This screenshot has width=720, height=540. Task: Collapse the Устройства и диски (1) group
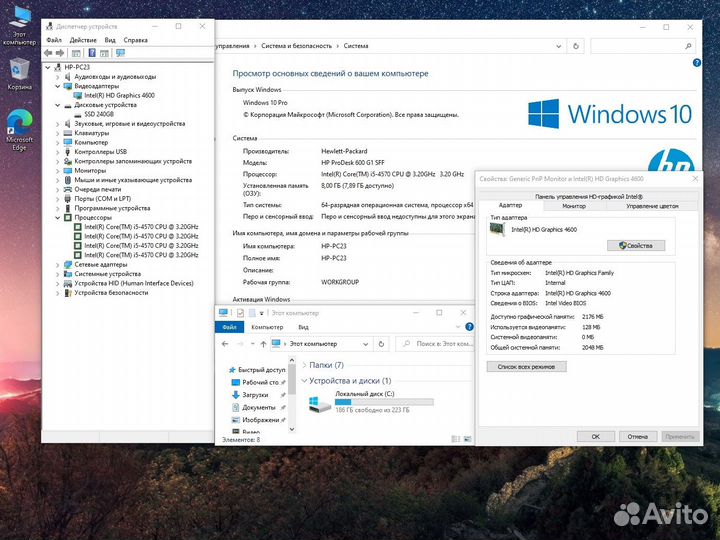pyautogui.click(x=304, y=381)
